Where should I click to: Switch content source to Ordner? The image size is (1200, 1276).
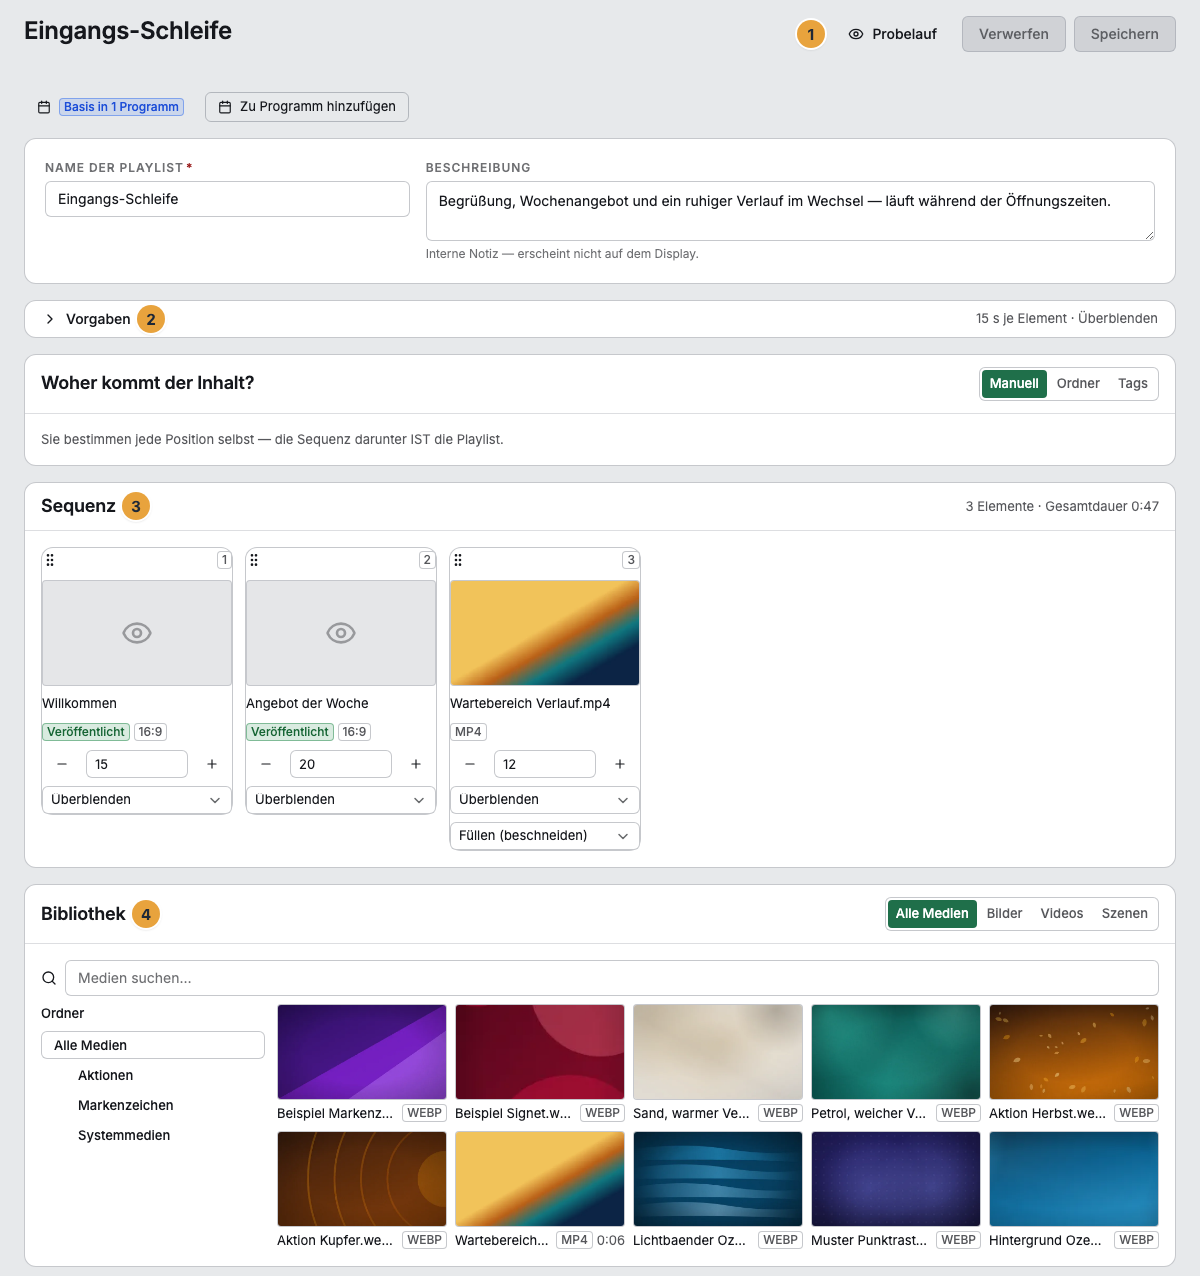pyautogui.click(x=1078, y=384)
